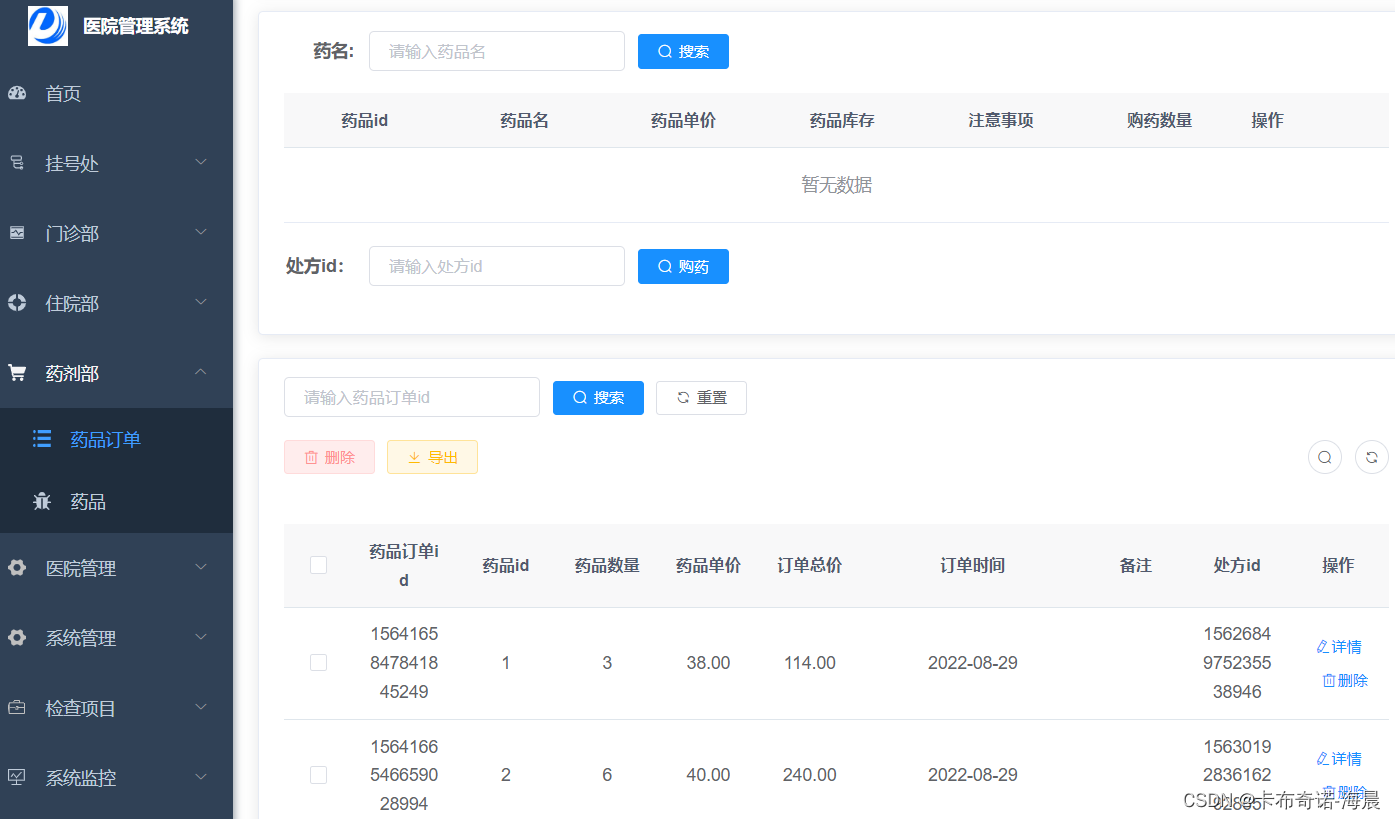Click the hospital system logo icon

(x=48, y=26)
